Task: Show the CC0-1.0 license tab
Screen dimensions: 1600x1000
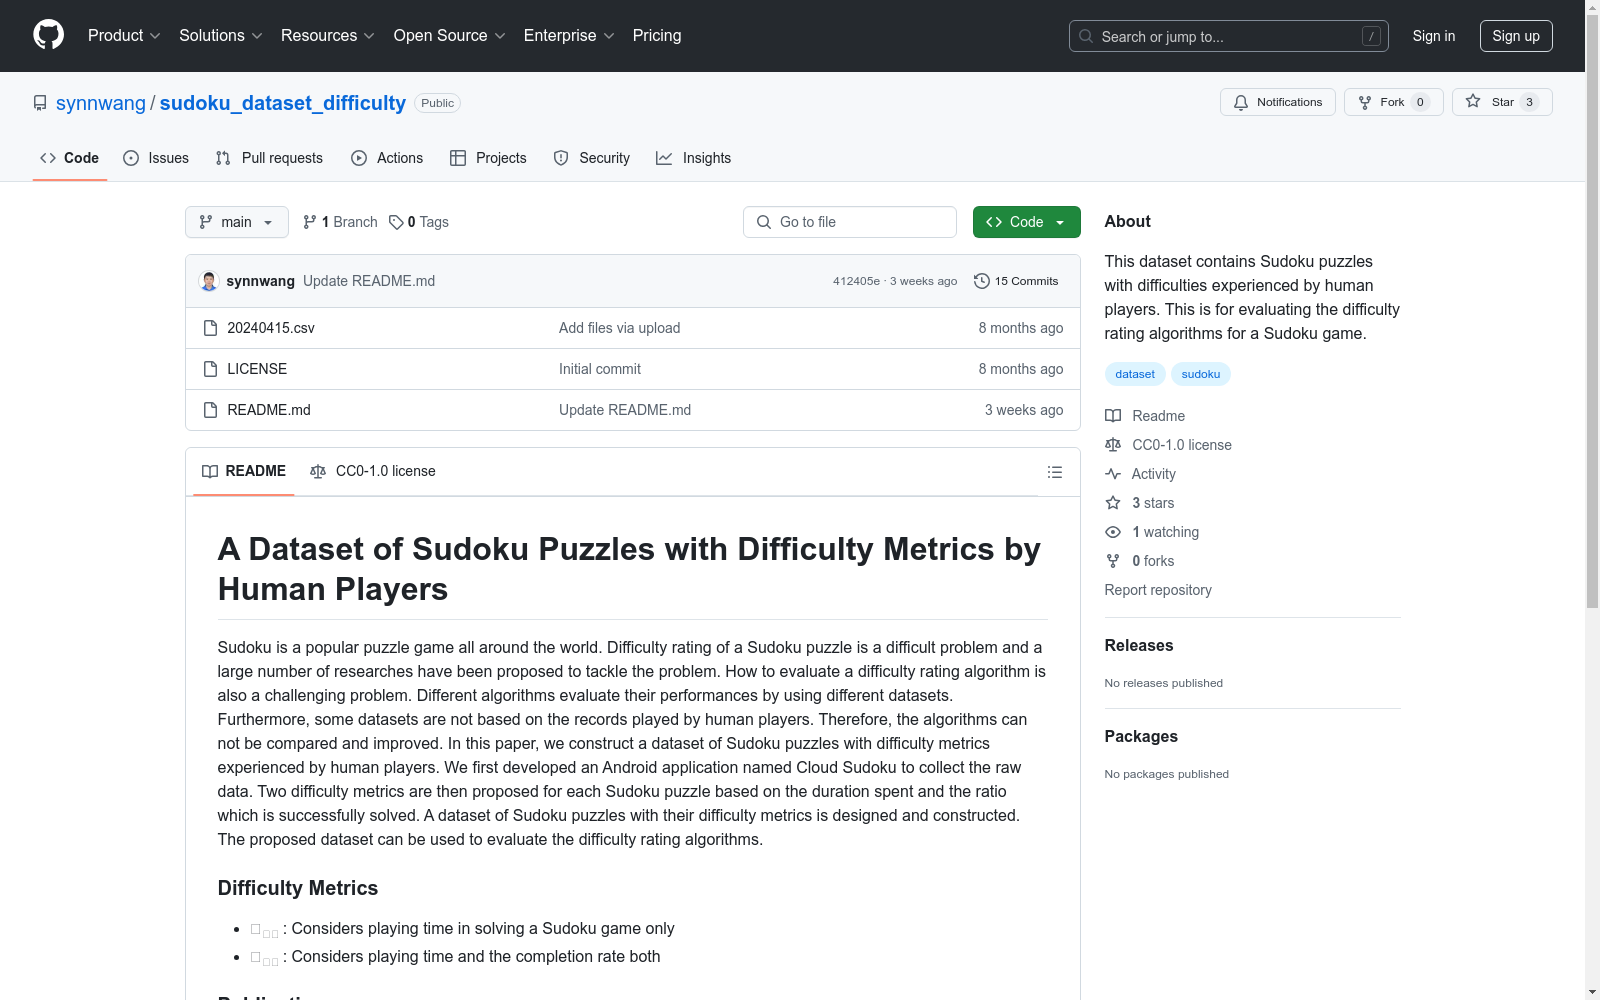Action: coord(373,471)
